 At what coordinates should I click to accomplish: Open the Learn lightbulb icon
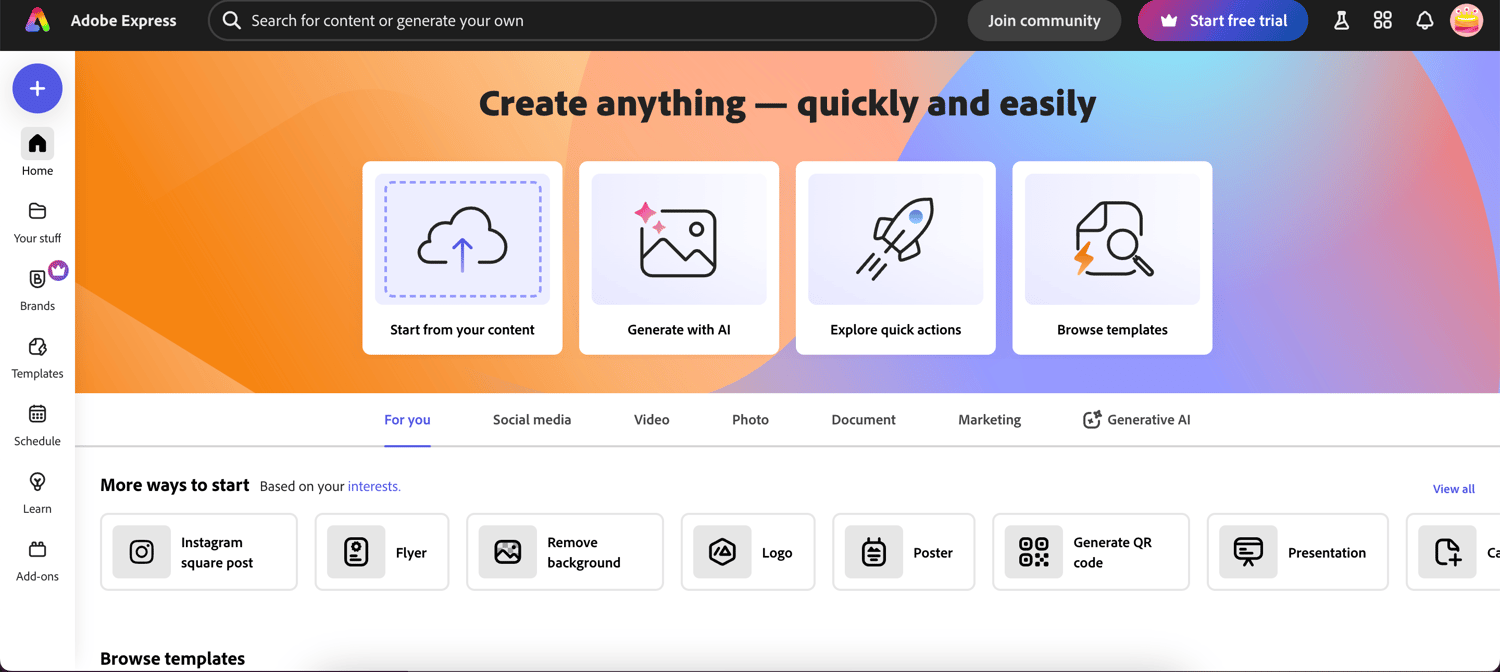[37, 482]
